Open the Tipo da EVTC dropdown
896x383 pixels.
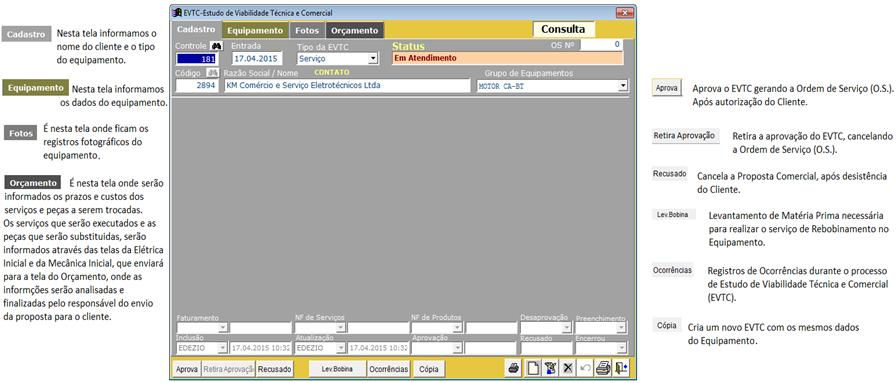click(x=373, y=58)
